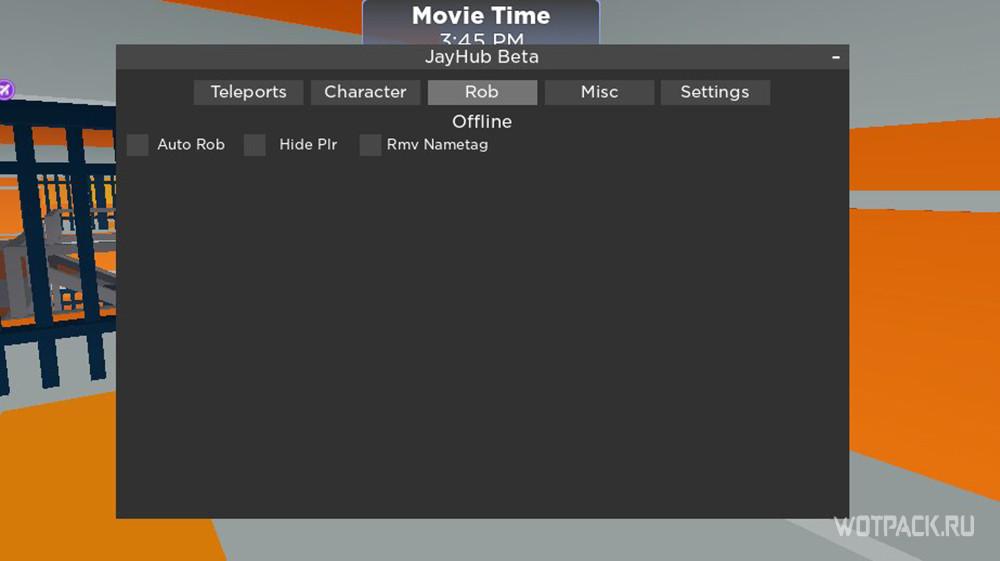Click the 3:45 PM clock text
The width and height of the screenshot is (1000, 561).
click(482, 38)
